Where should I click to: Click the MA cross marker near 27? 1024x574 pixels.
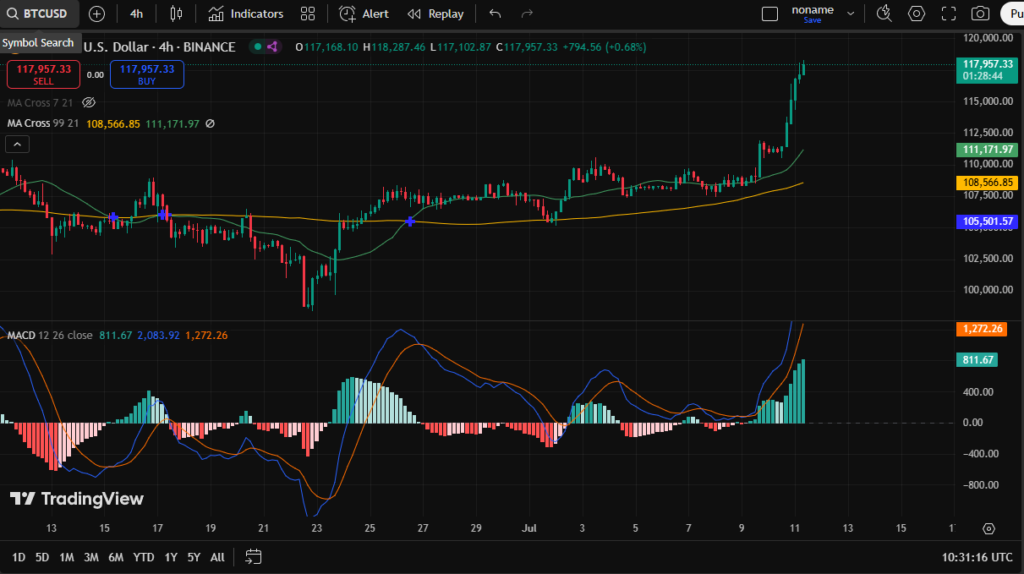[x=409, y=222]
